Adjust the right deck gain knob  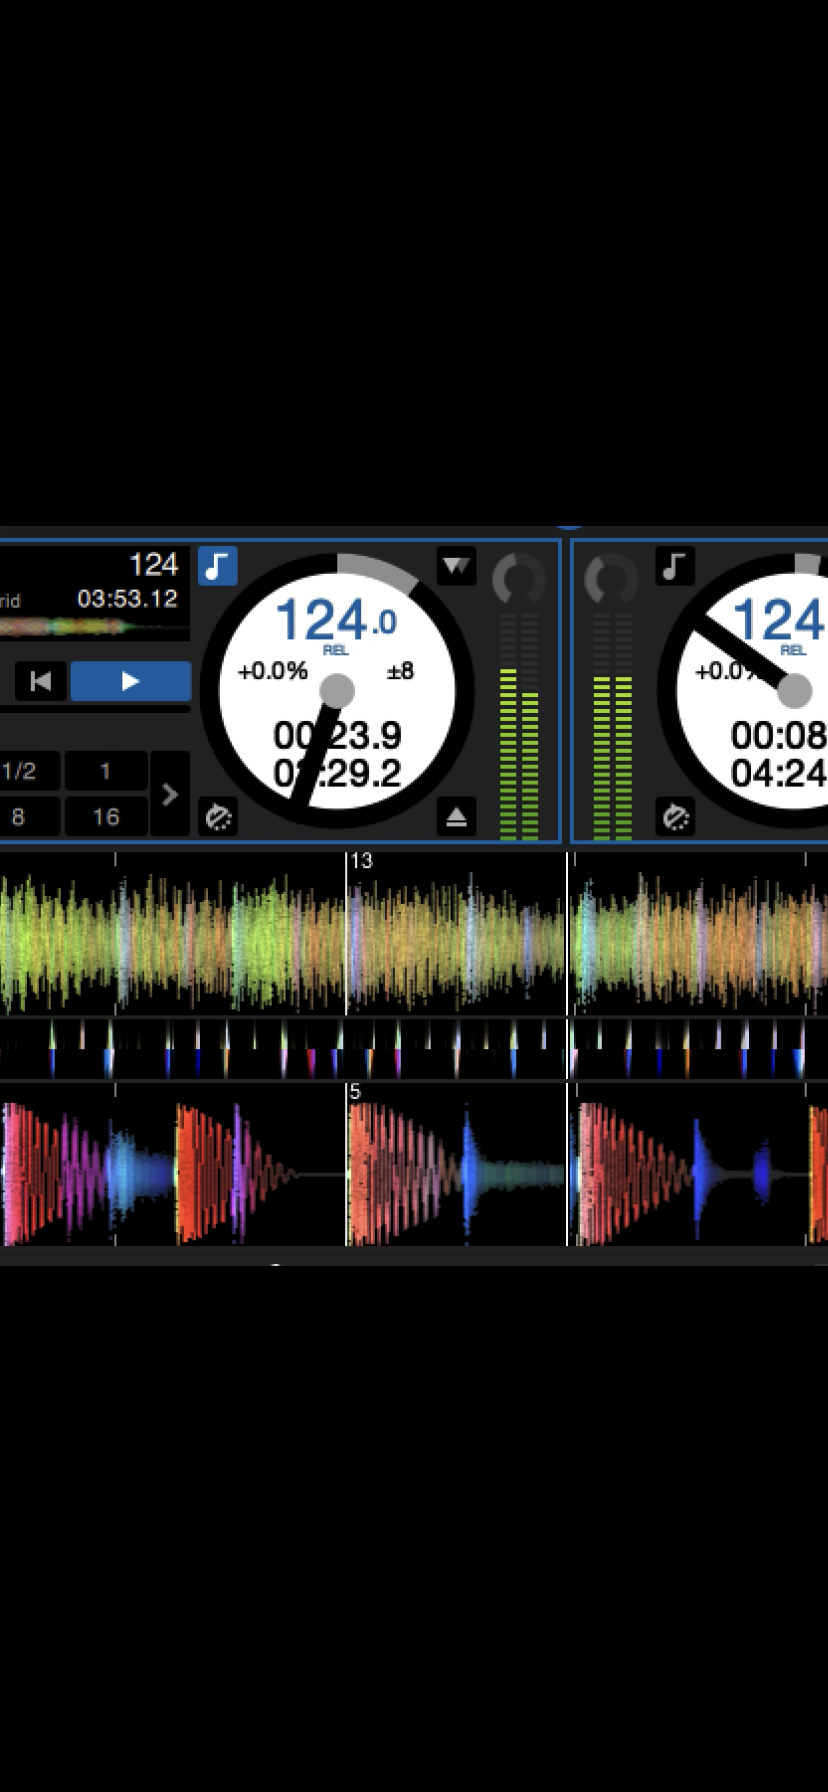pos(610,578)
